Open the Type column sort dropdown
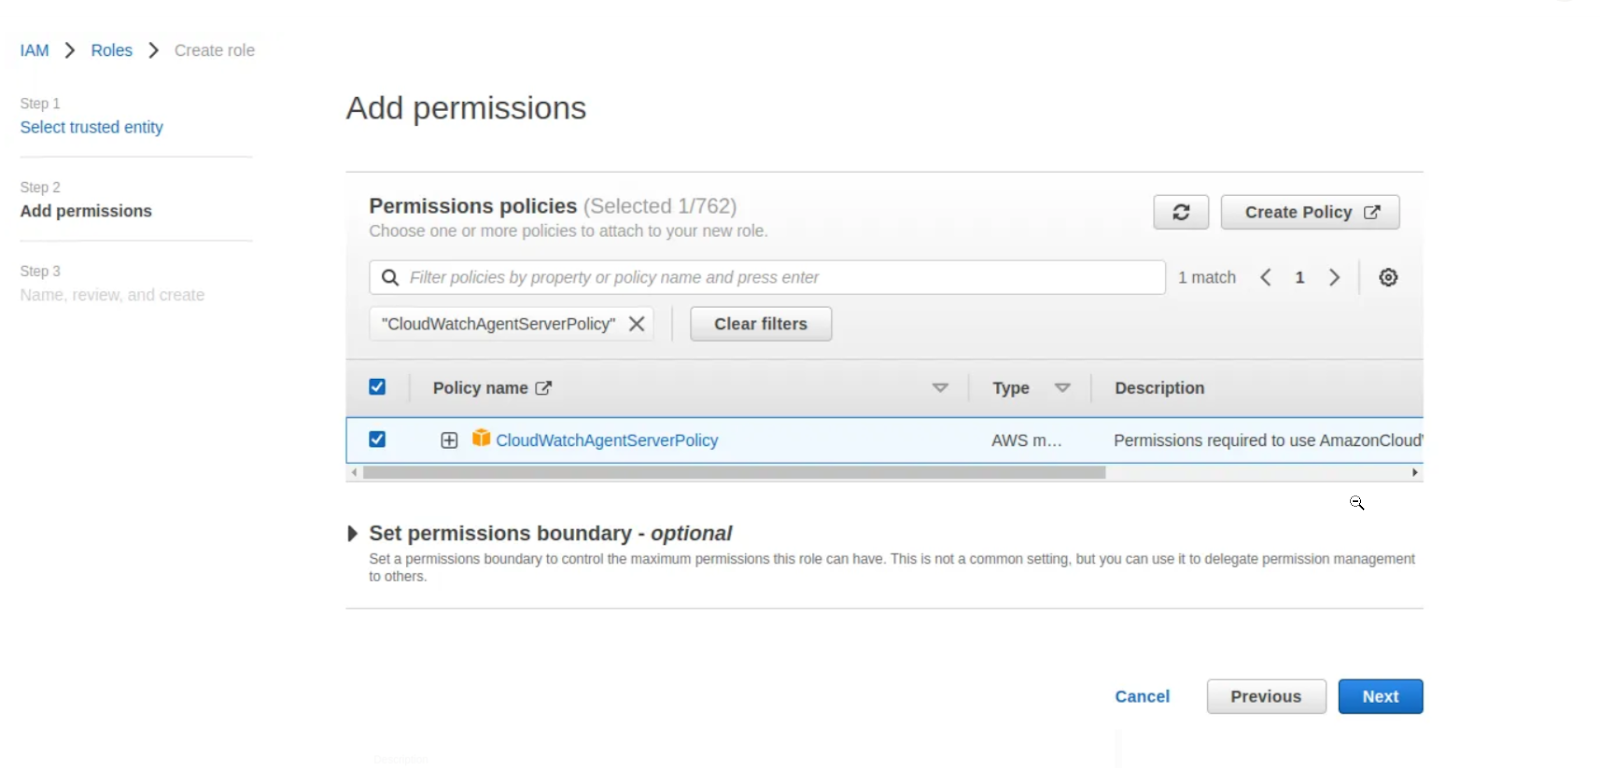 click(1064, 387)
